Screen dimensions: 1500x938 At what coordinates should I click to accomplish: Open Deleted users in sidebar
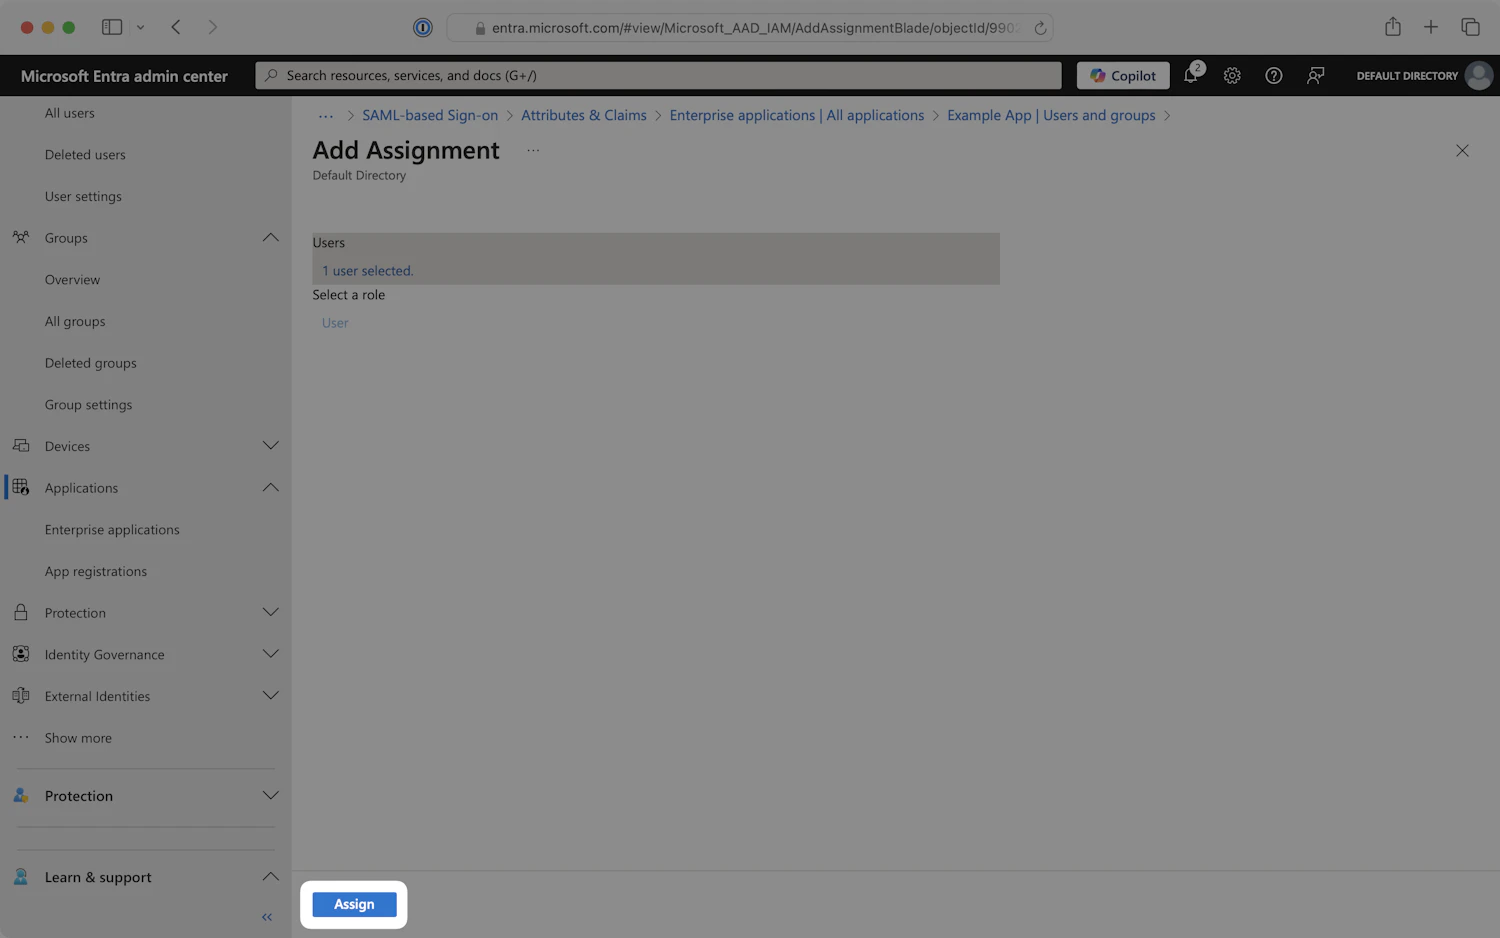point(85,155)
